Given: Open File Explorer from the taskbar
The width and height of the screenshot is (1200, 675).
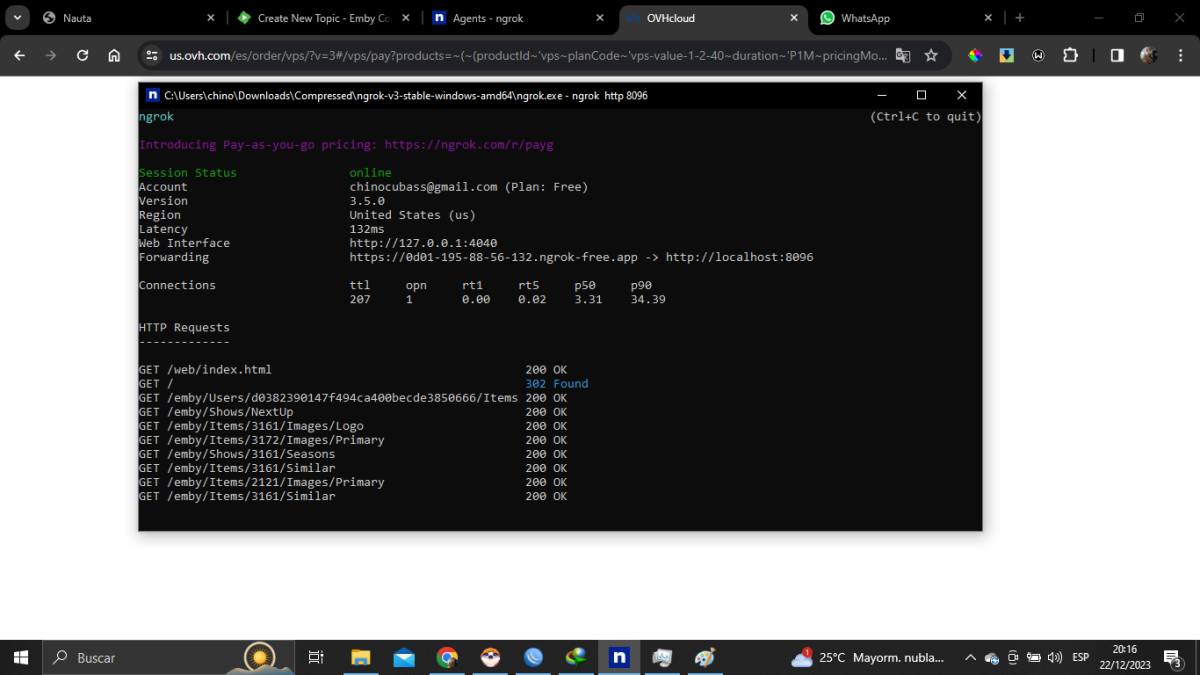Looking at the screenshot, I should (361, 657).
